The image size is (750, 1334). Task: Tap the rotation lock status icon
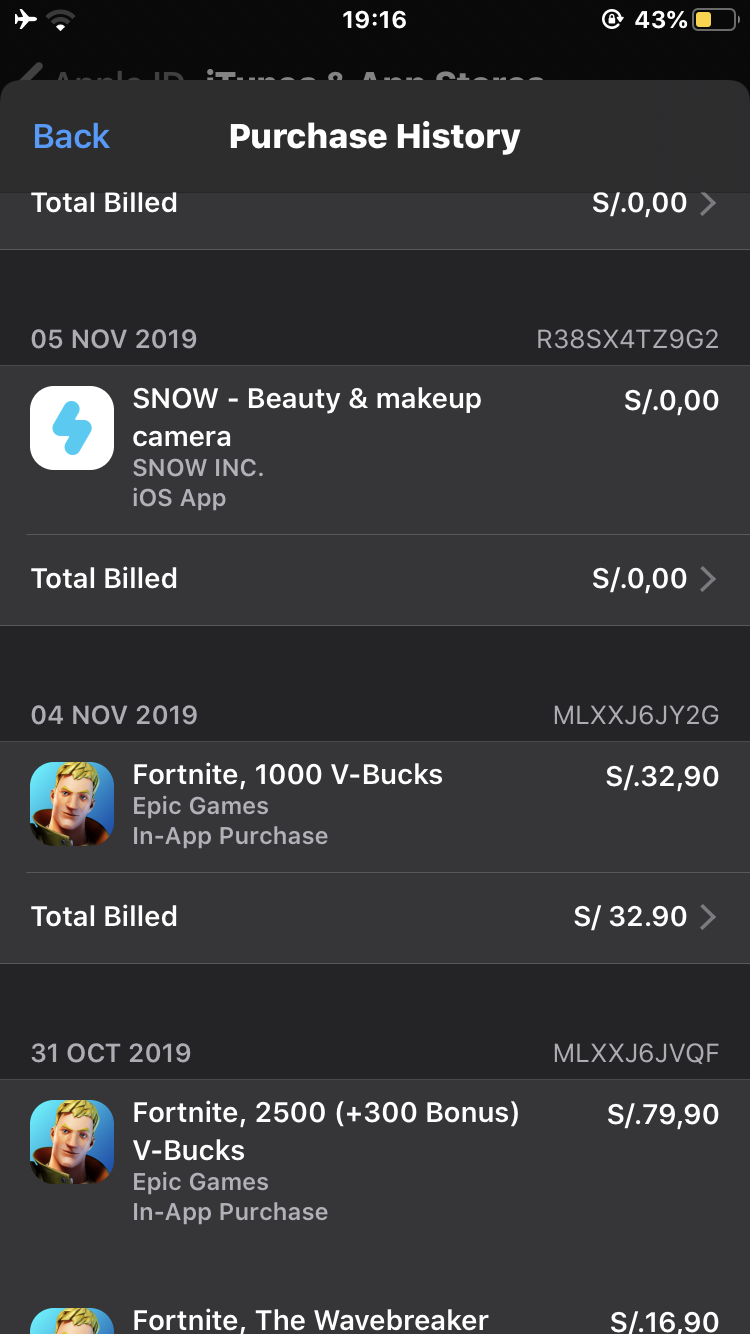click(x=612, y=20)
